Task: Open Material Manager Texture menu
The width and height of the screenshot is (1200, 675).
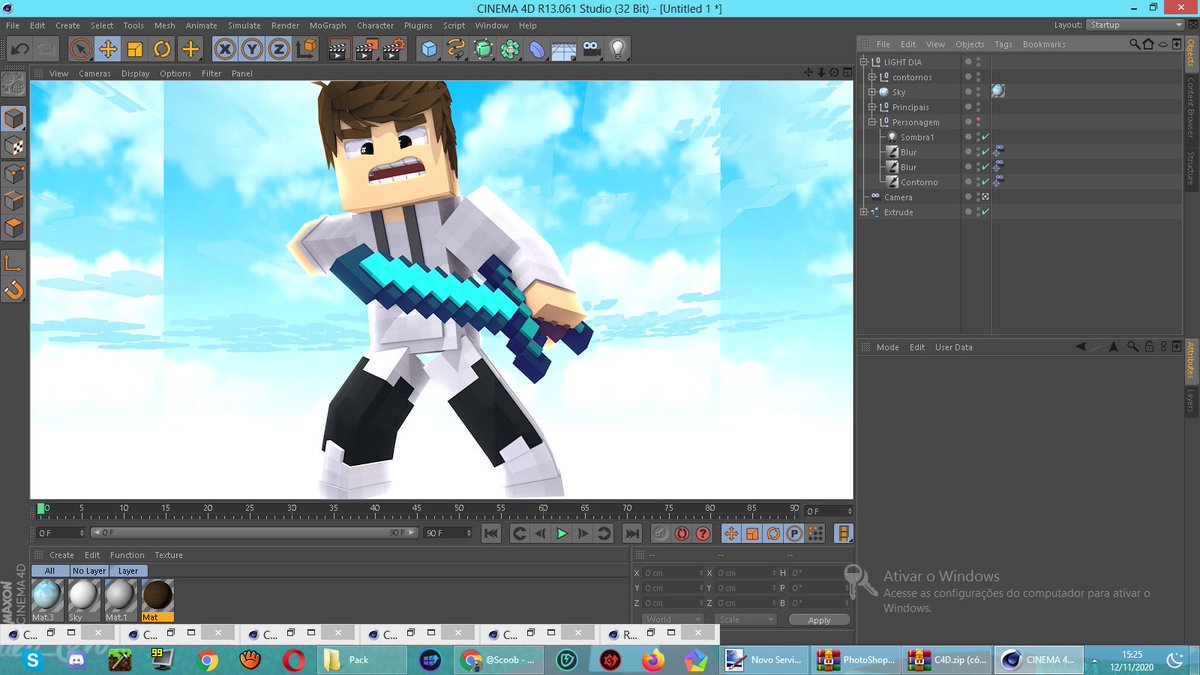Action: [x=168, y=555]
